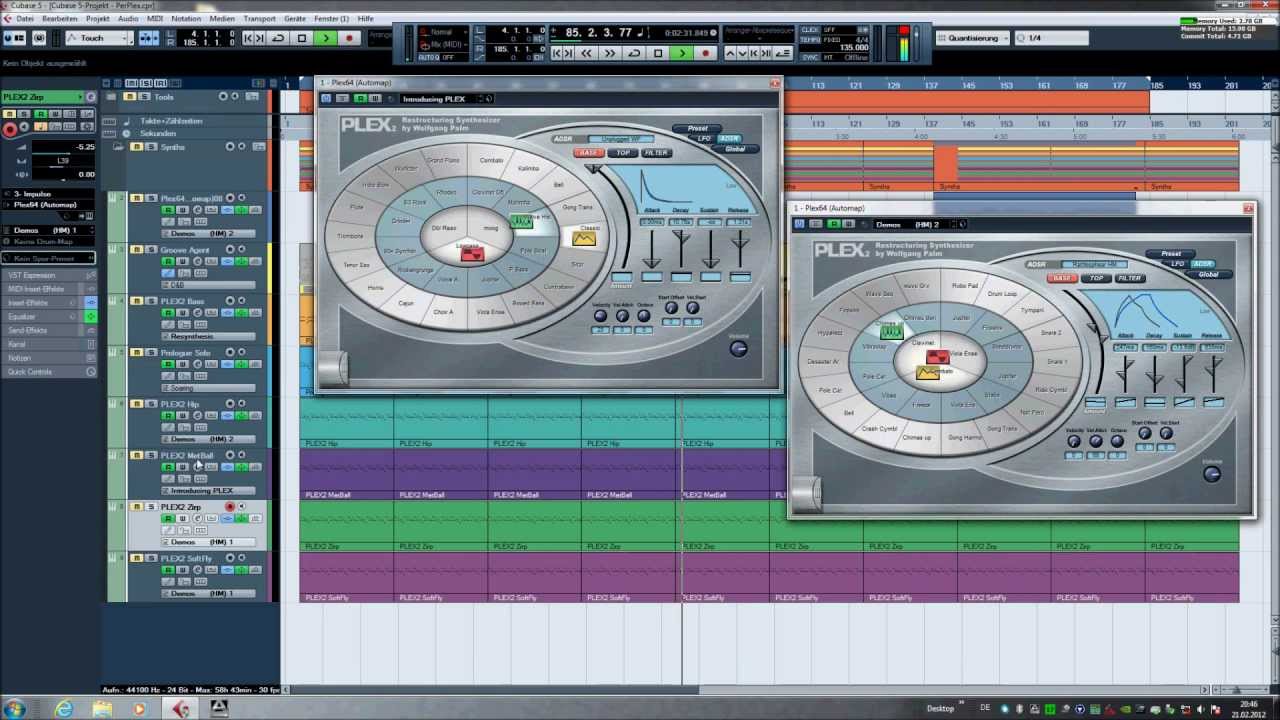Select the green waveform marker in right Plex wheel
This screenshot has width=1280, height=720.
tap(891, 331)
